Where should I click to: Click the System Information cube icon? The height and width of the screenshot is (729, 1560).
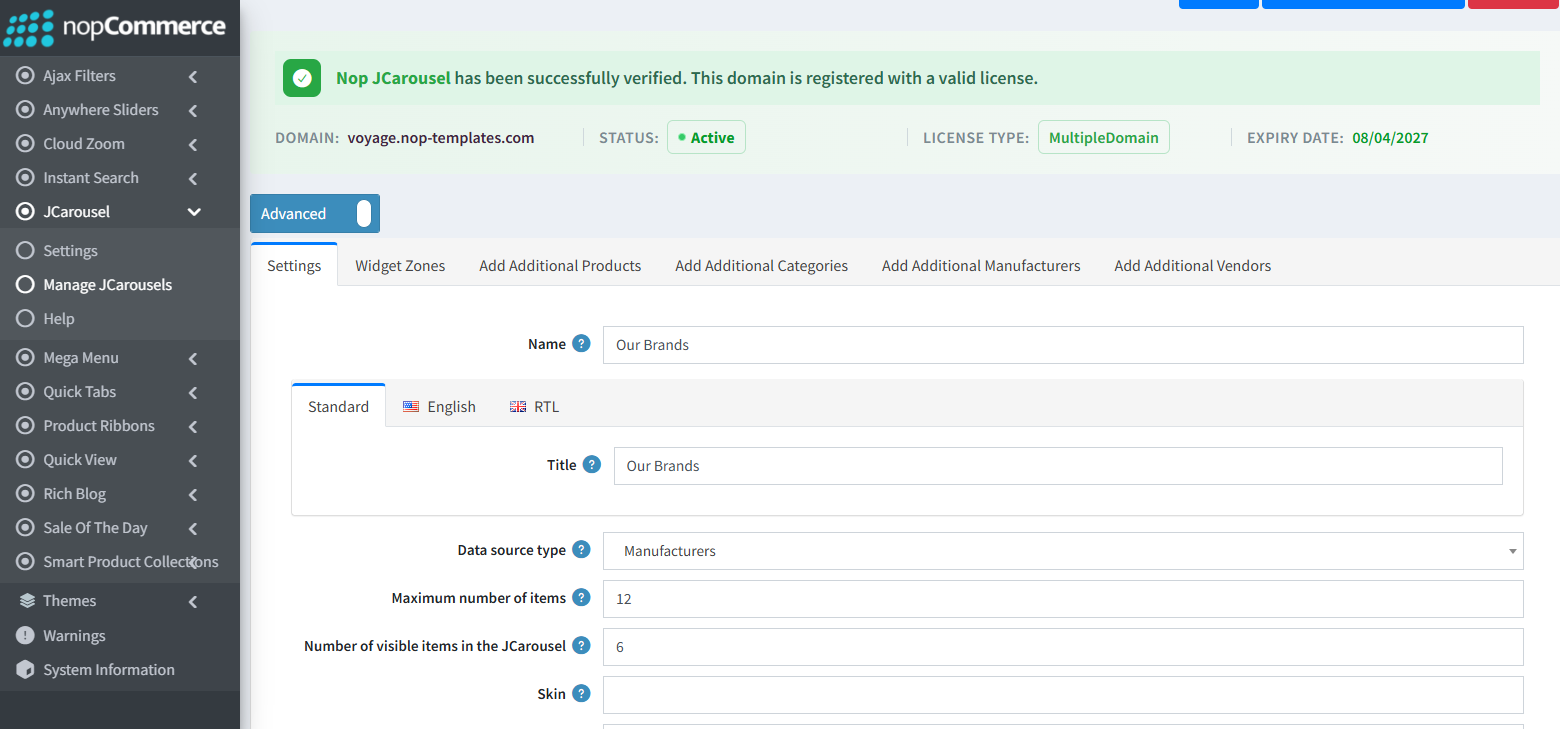tap(26, 670)
